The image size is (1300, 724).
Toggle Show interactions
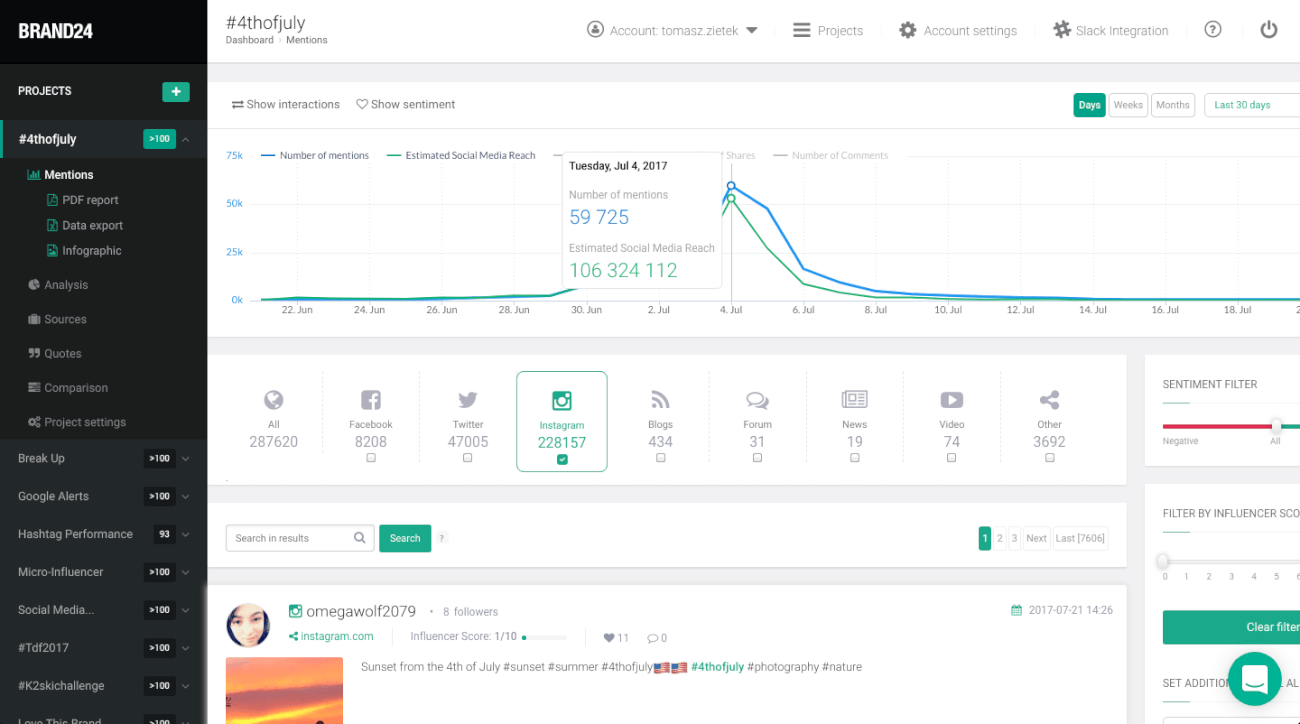tap(286, 104)
